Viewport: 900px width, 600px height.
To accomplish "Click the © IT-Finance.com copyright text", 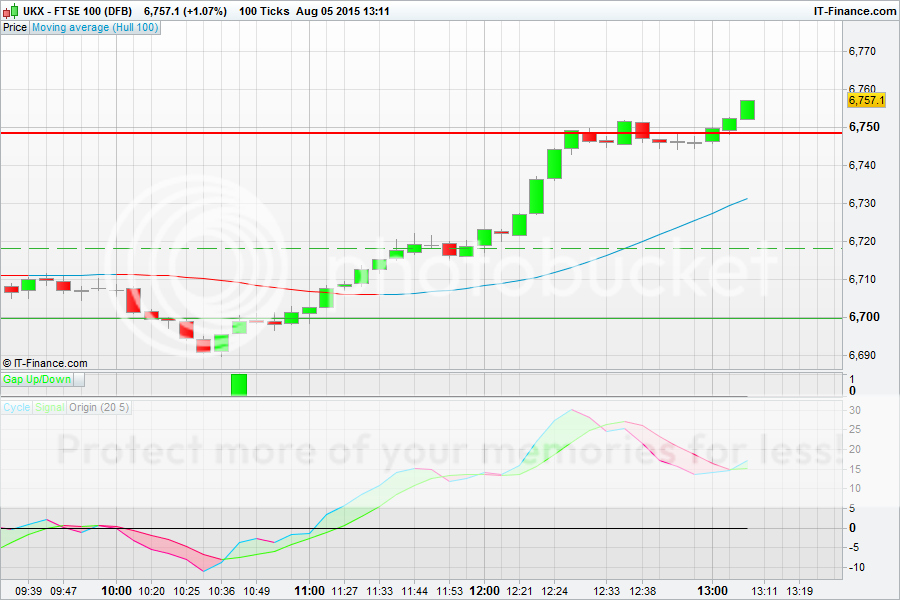I will click(x=45, y=363).
